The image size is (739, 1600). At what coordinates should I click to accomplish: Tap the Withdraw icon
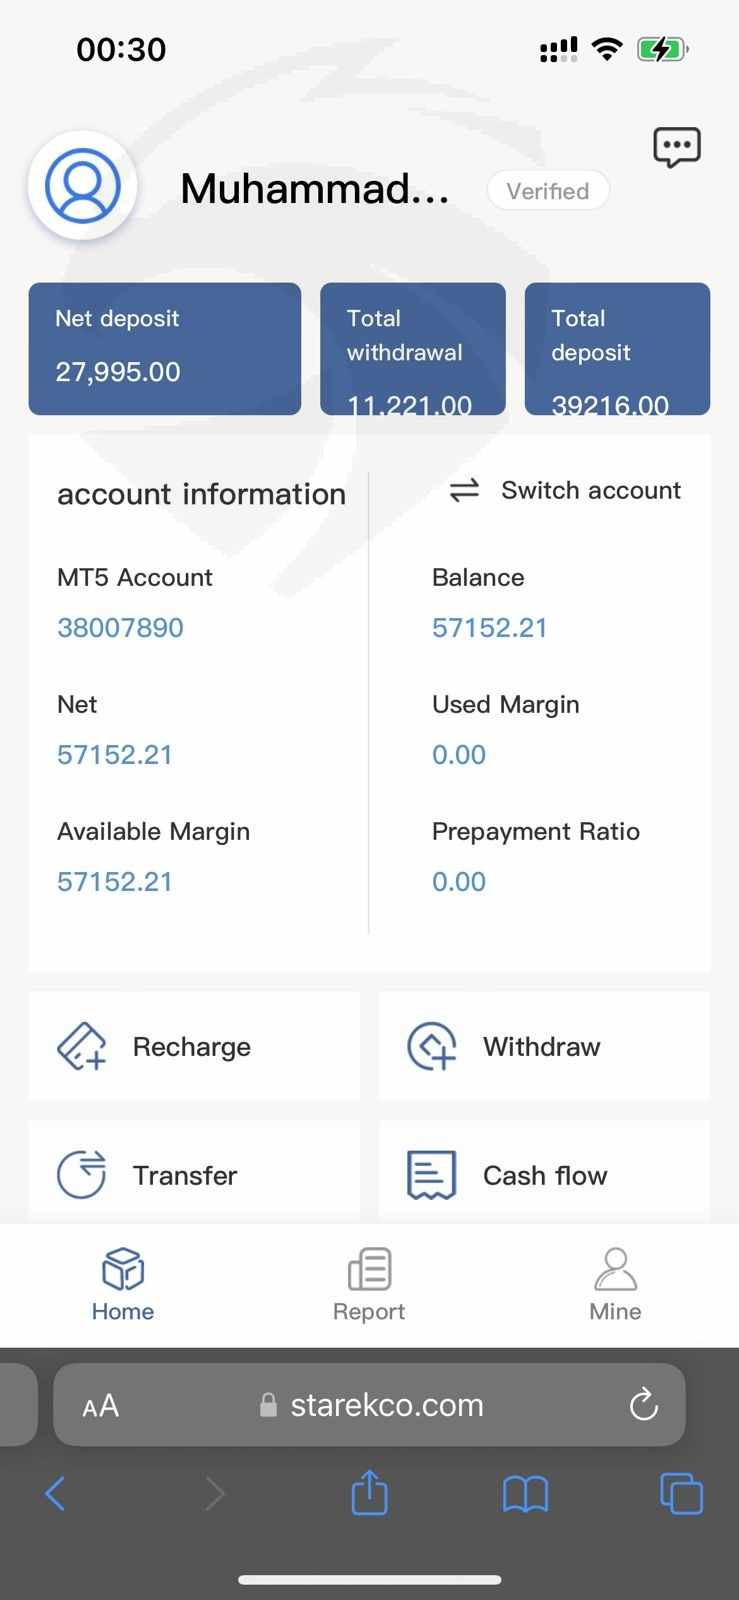click(x=432, y=1047)
